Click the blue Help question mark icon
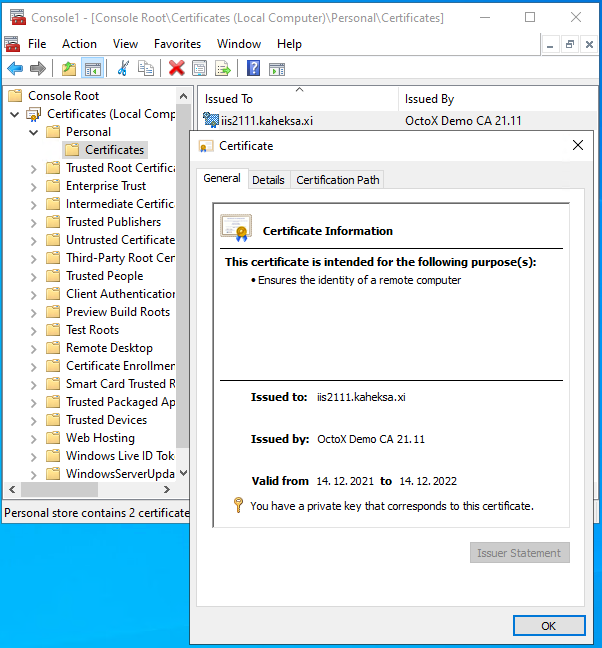This screenshot has width=602, height=648. pos(253,68)
